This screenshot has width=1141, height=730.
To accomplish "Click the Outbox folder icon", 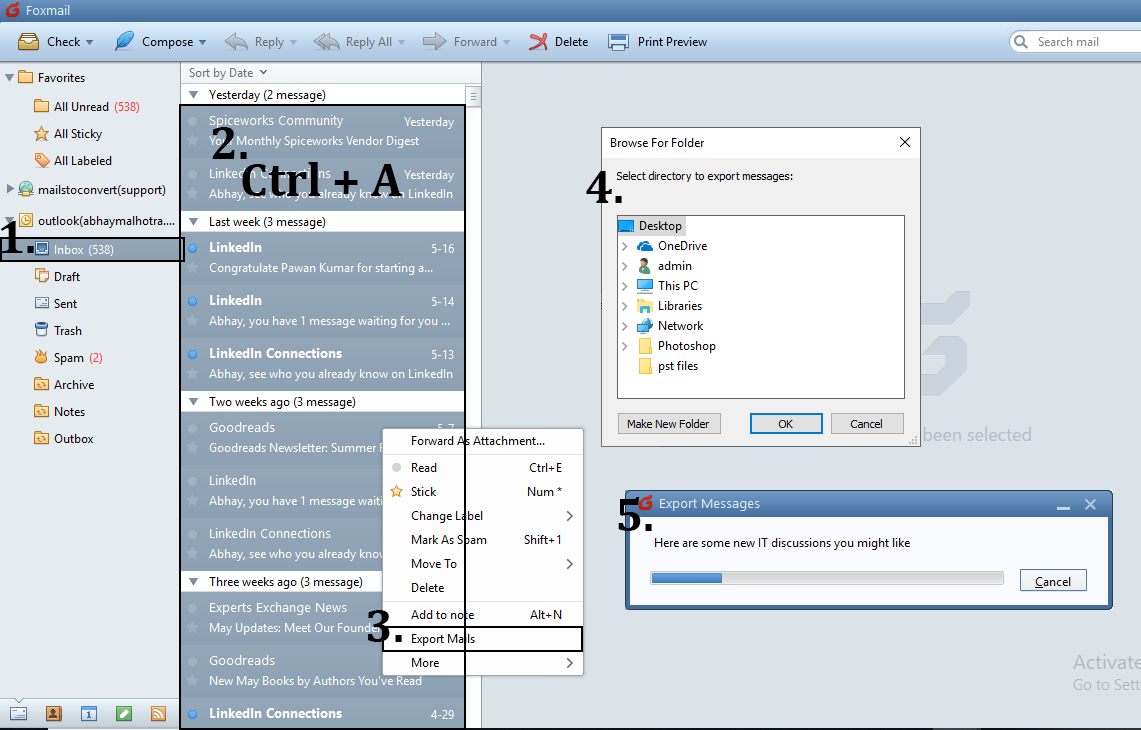I will click(41, 438).
